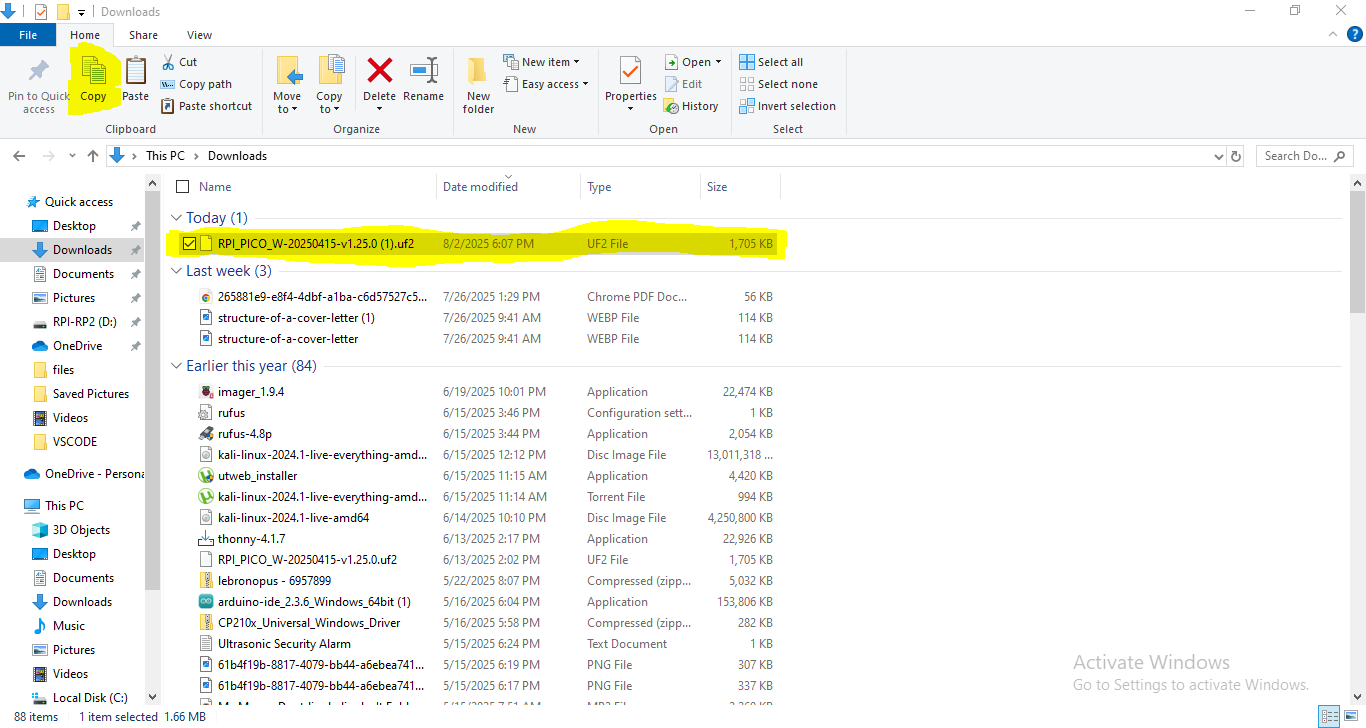Viewport: 1366px width, 728px height.
Task: Select the Home ribbon tab
Action: pos(85,35)
